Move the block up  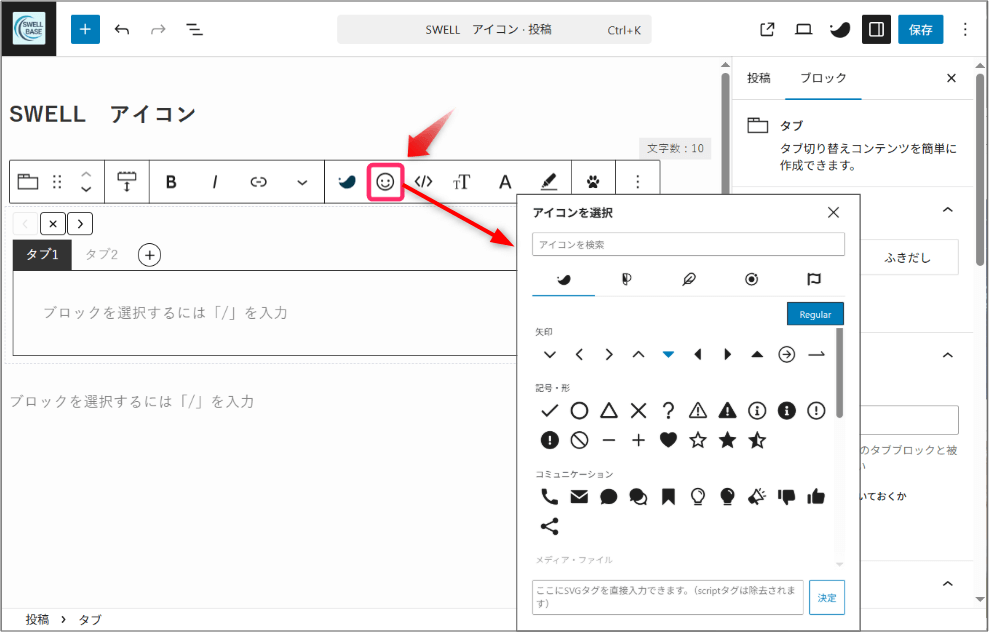(86, 175)
